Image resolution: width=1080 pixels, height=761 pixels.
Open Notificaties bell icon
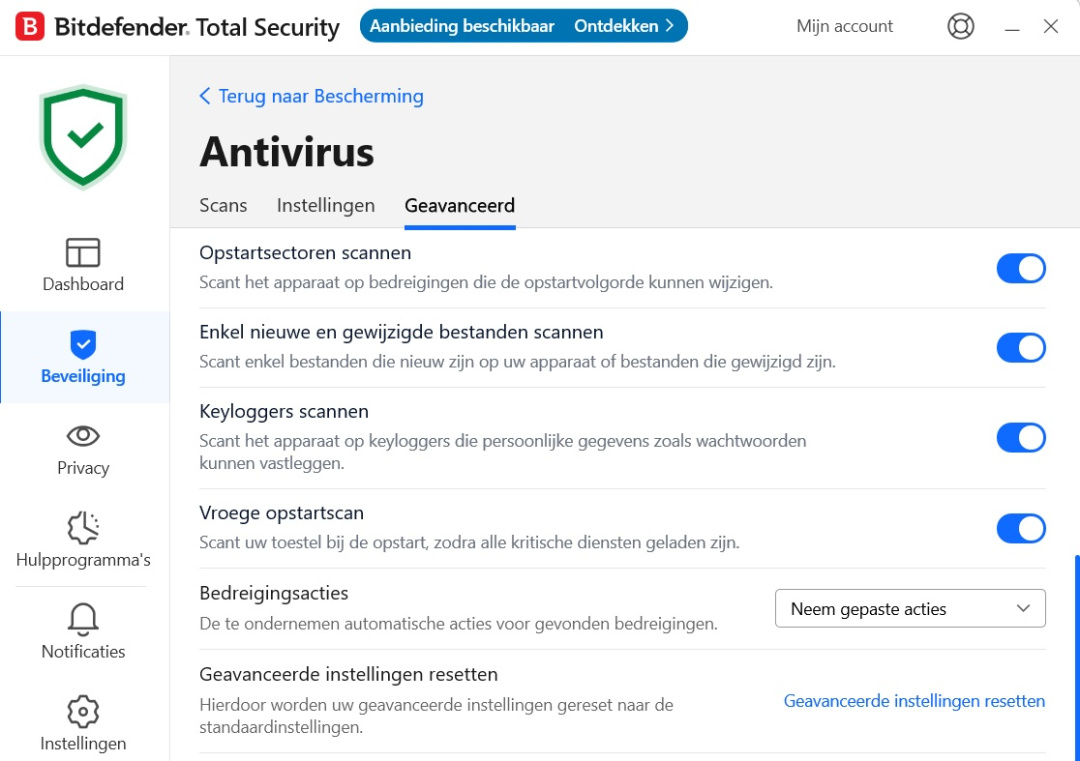[x=83, y=620]
